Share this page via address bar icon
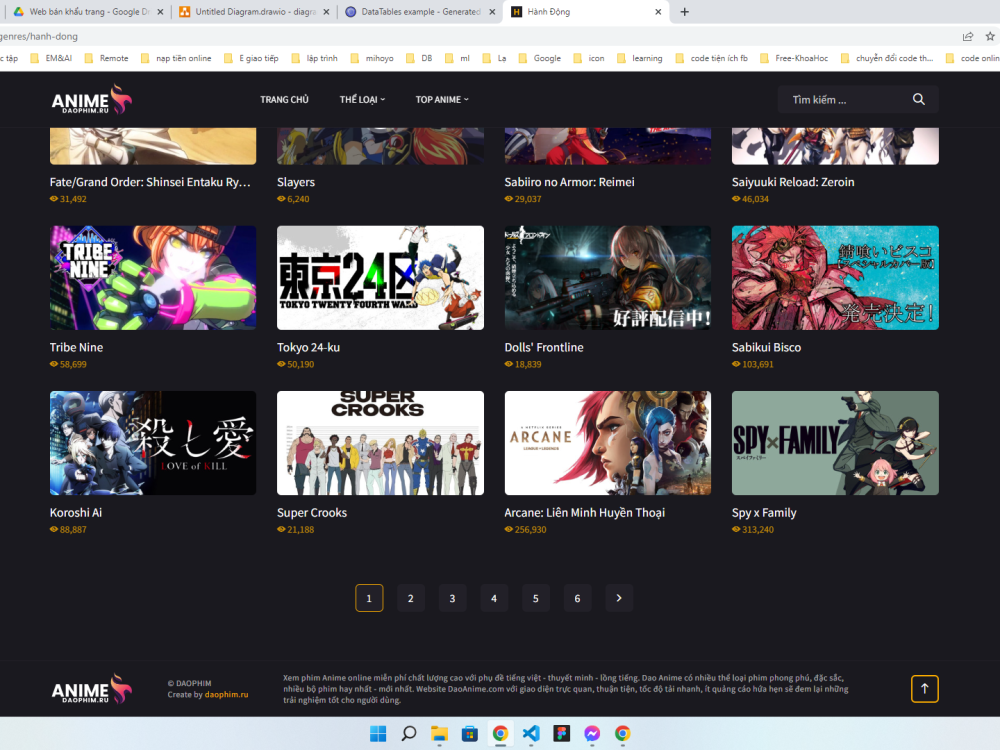This screenshot has width=1000, height=750. [x=967, y=36]
